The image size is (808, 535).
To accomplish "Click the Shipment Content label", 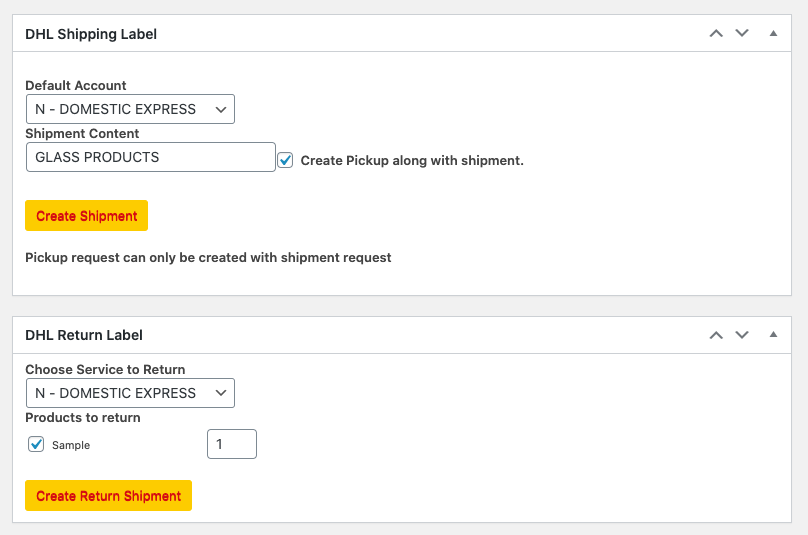I will point(82,133).
